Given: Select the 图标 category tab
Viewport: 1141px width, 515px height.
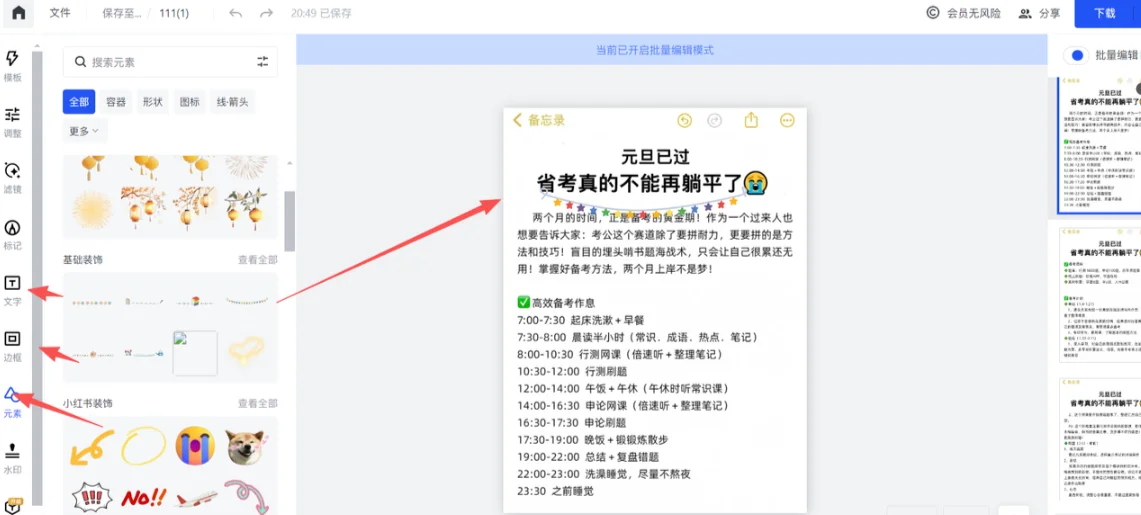Looking at the screenshot, I should (189, 103).
